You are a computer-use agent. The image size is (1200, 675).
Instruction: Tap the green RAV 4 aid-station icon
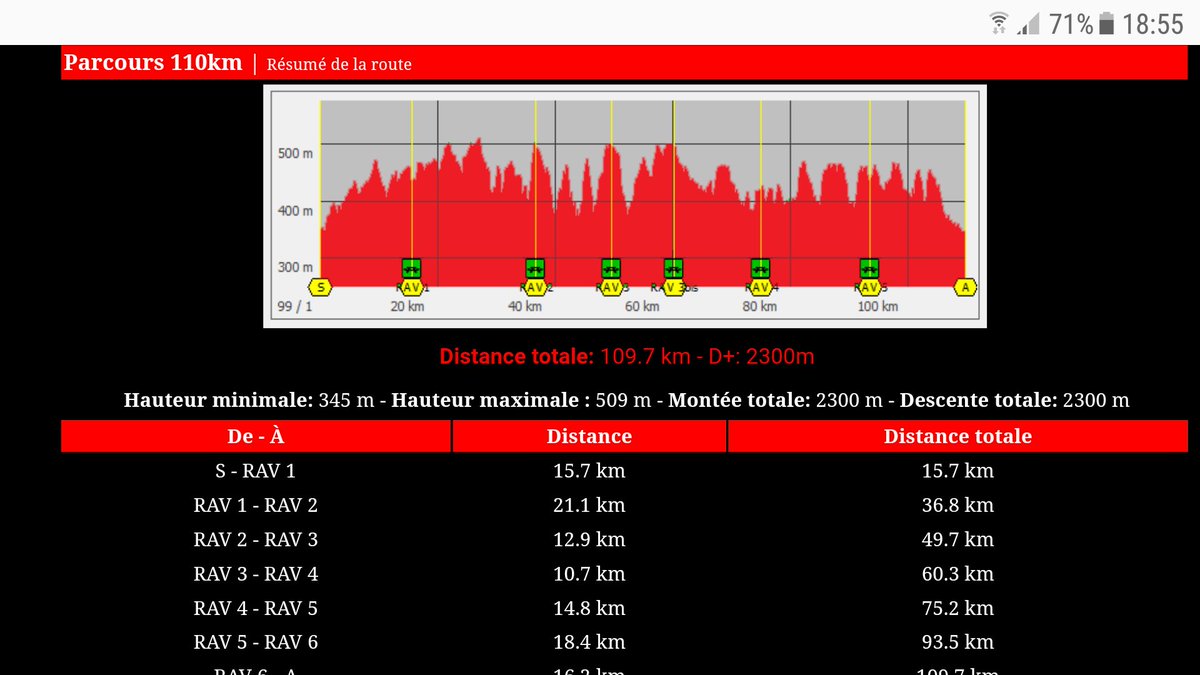pos(760,268)
